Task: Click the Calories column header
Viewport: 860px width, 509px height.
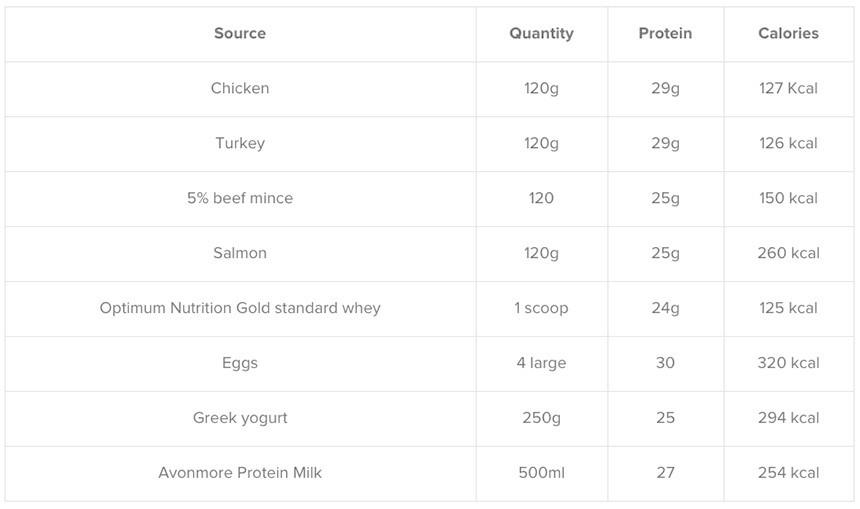Action: pos(788,33)
